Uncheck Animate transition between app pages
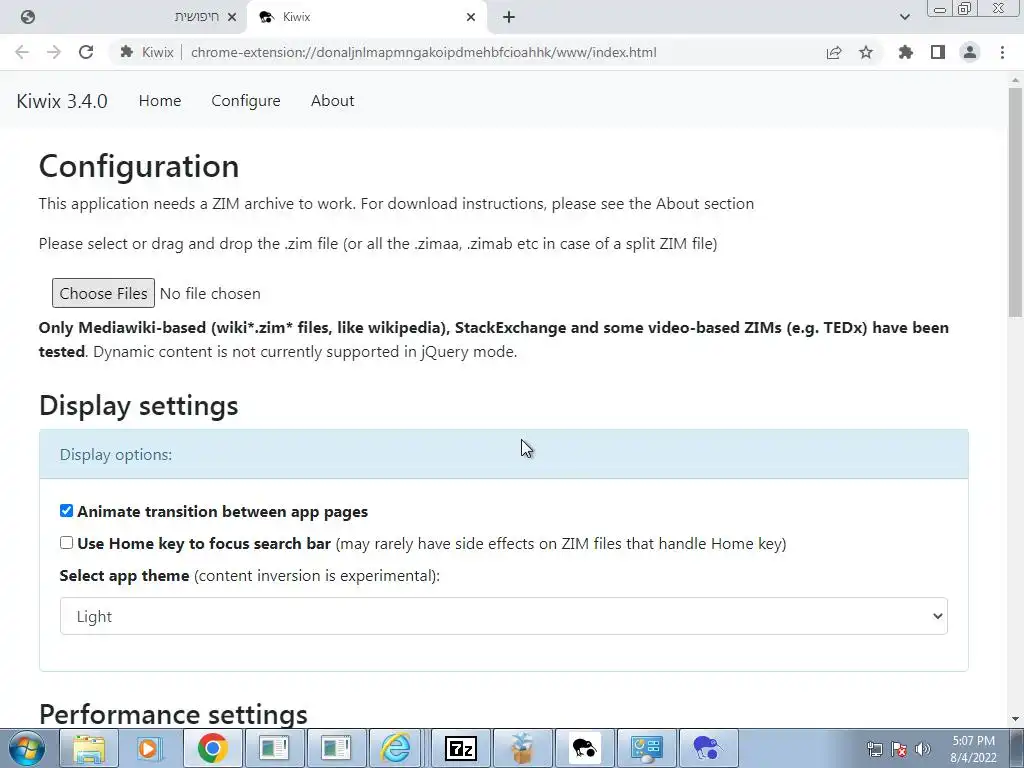The width and height of the screenshot is (1024, 768). pyautogui.click(x=67, y=511)
